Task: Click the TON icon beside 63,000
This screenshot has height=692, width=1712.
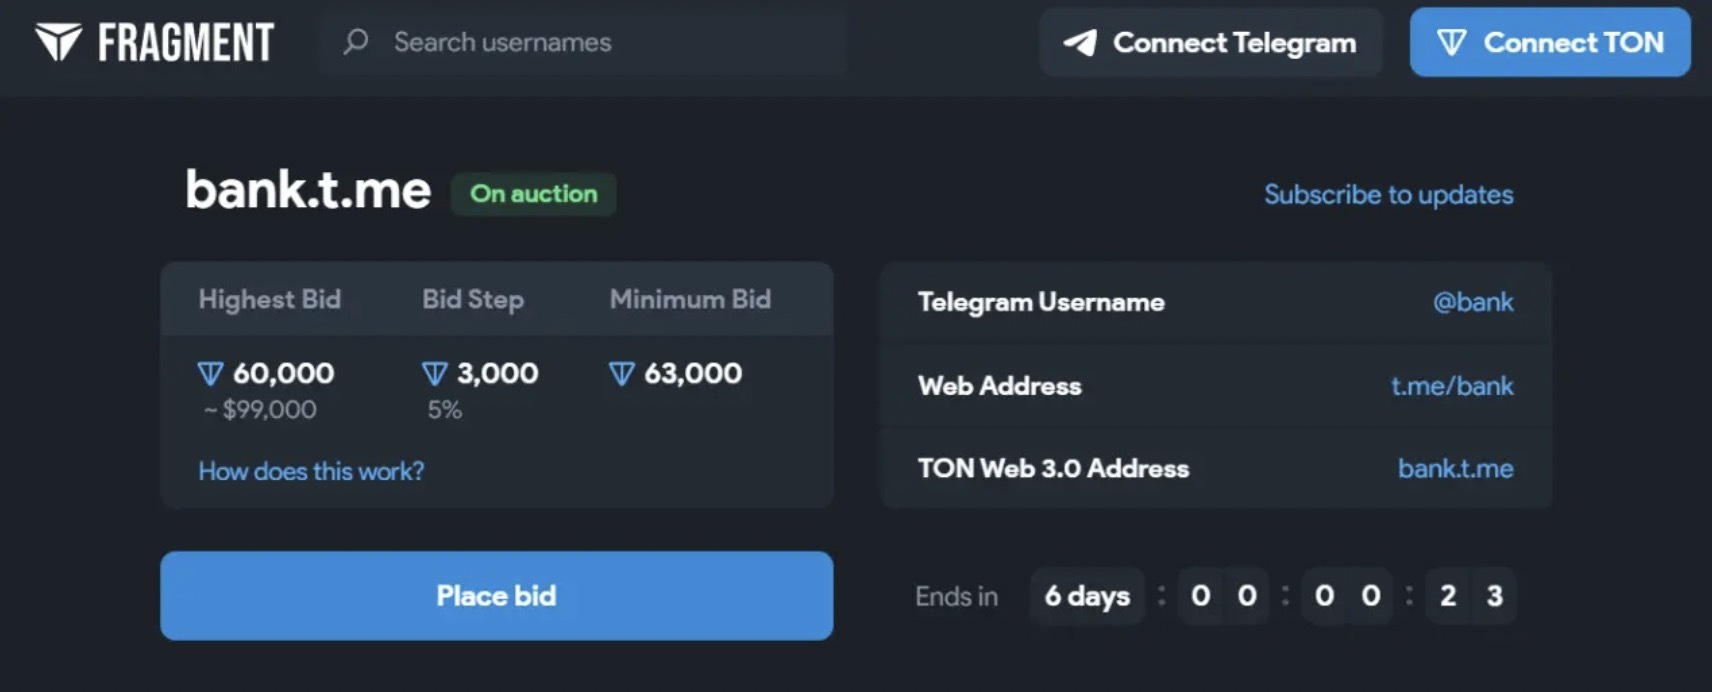Action: pos(621,374)
